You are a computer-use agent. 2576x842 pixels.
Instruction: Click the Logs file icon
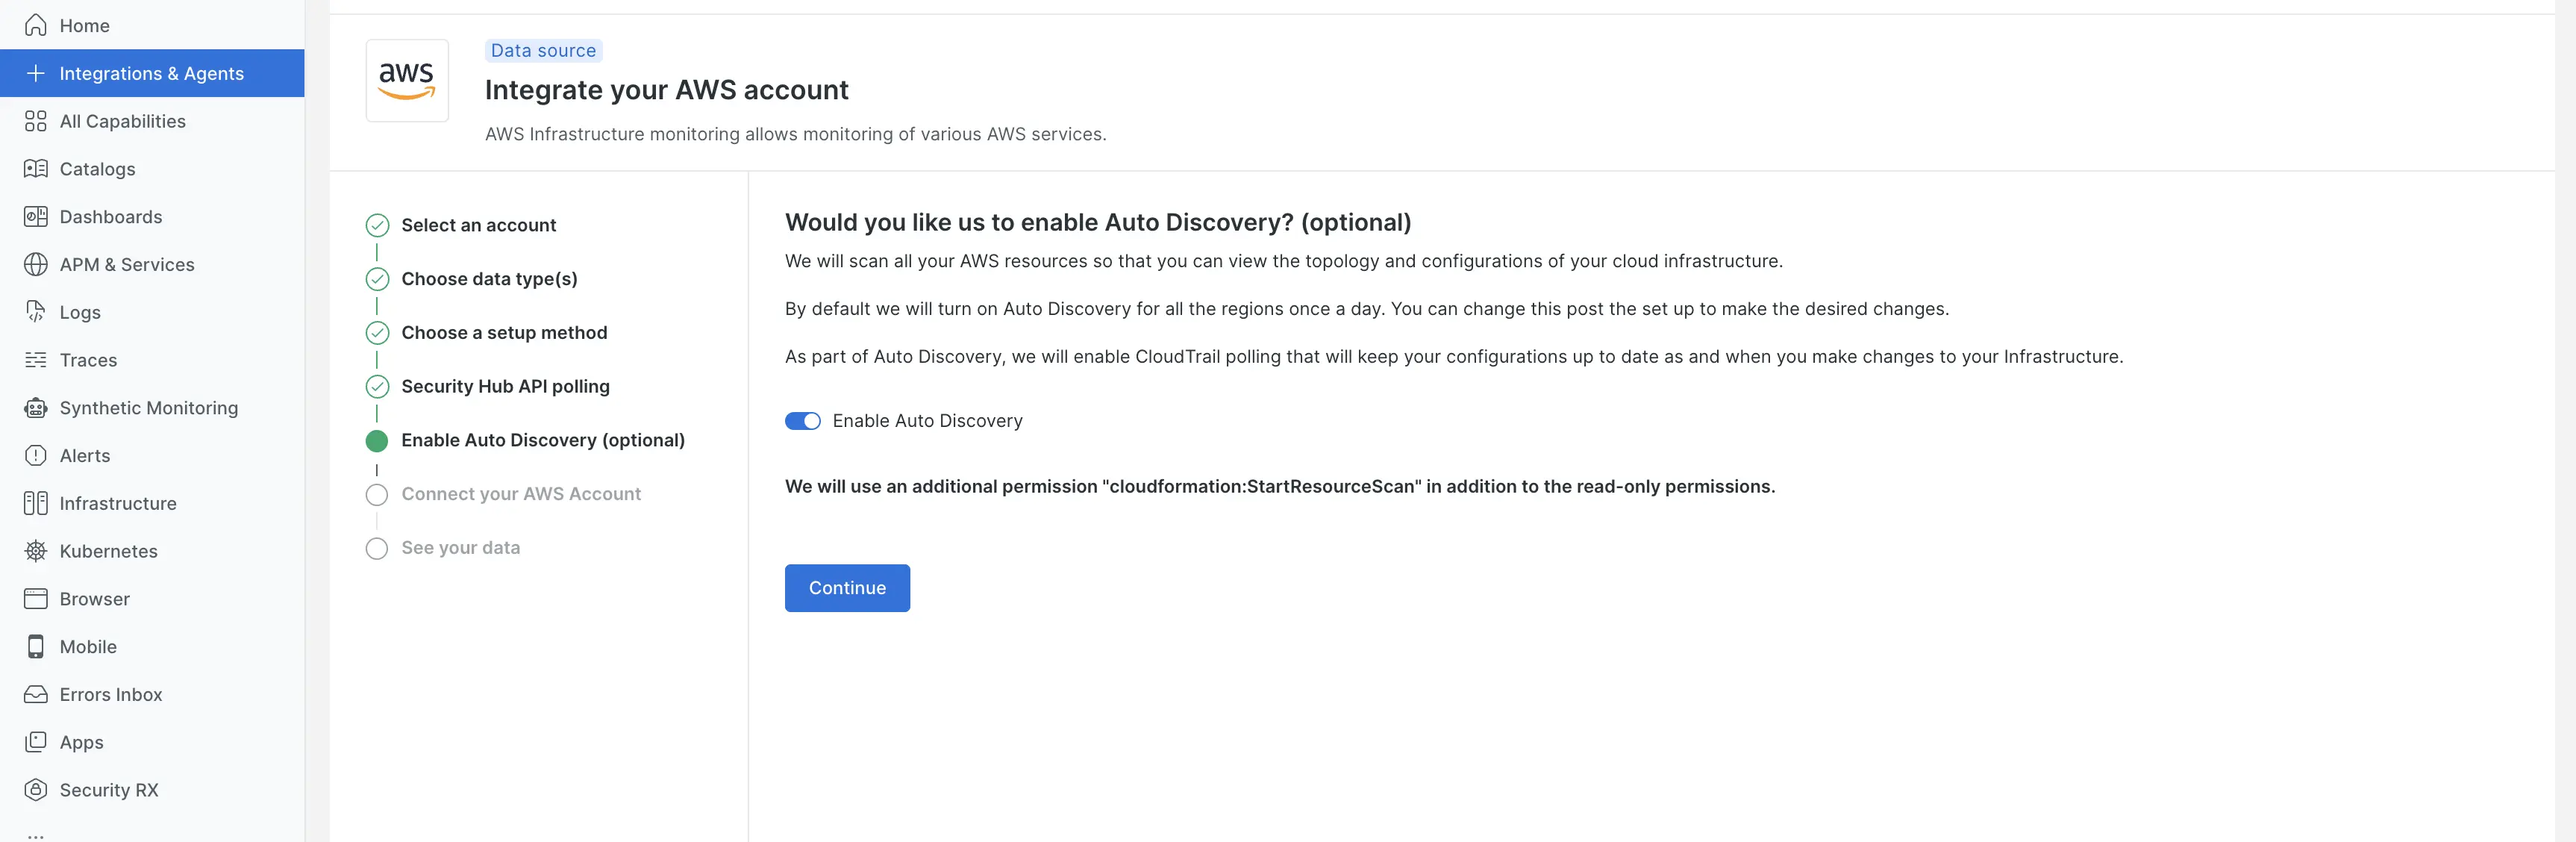click(x=36, y=312)
